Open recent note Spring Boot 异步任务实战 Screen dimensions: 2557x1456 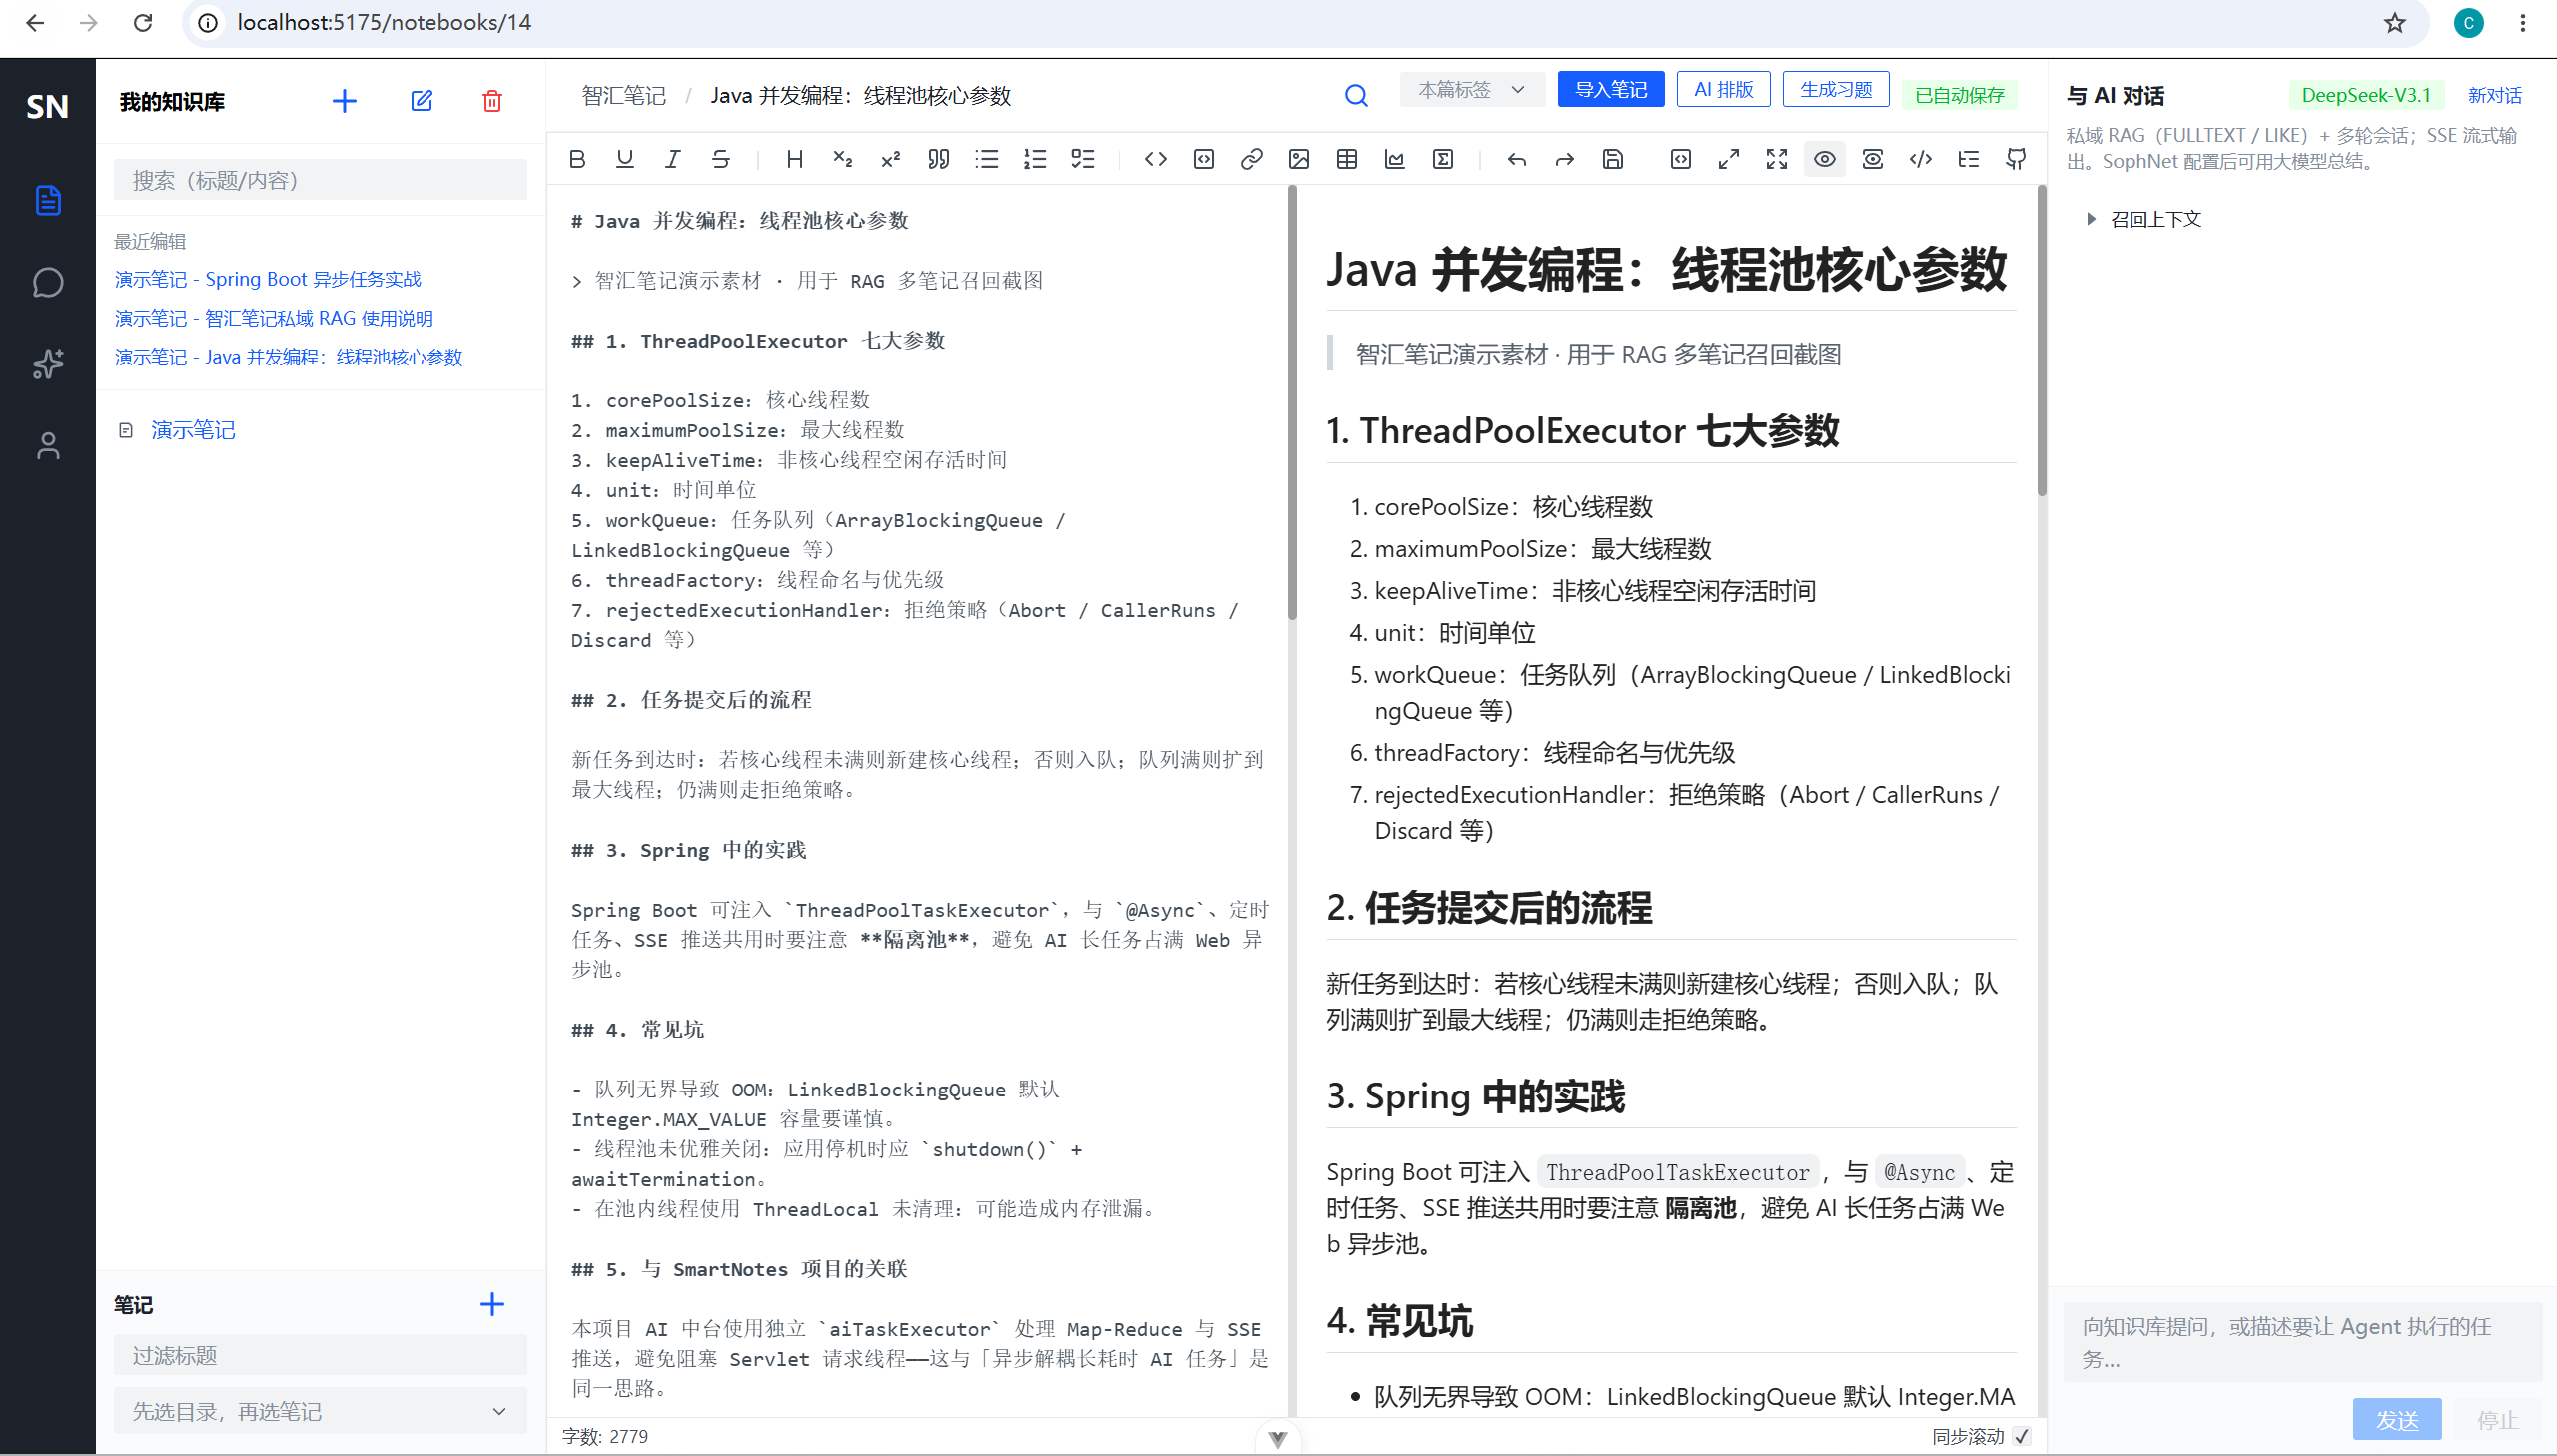click(x=268, y=279)
